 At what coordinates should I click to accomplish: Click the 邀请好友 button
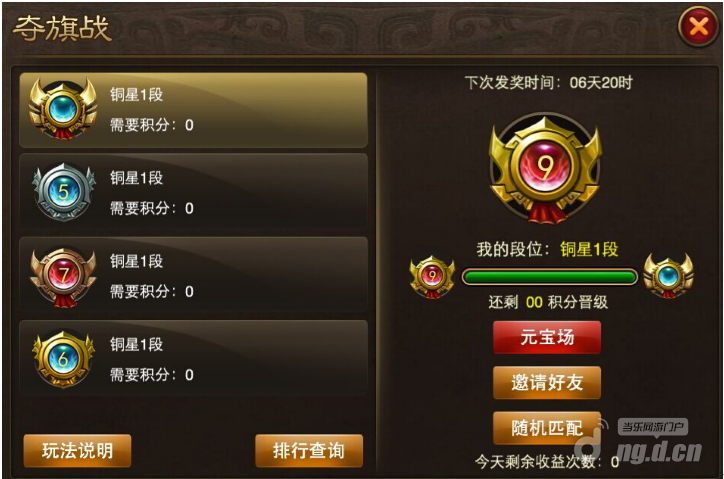[547, 382]
